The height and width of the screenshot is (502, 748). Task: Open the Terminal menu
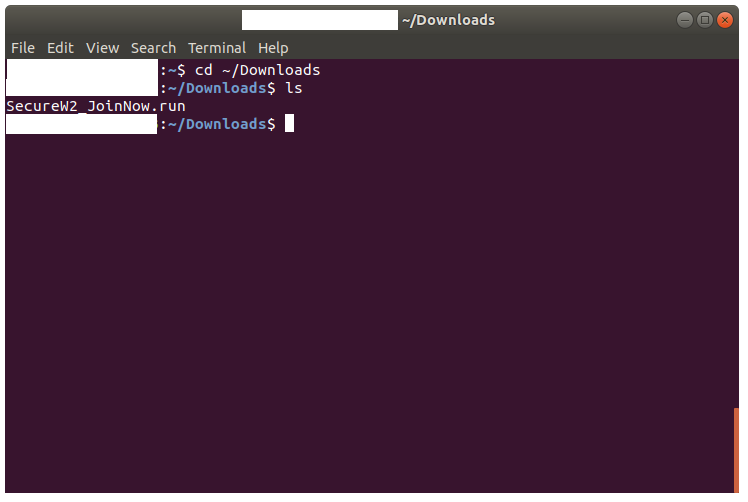click(217, 48)
